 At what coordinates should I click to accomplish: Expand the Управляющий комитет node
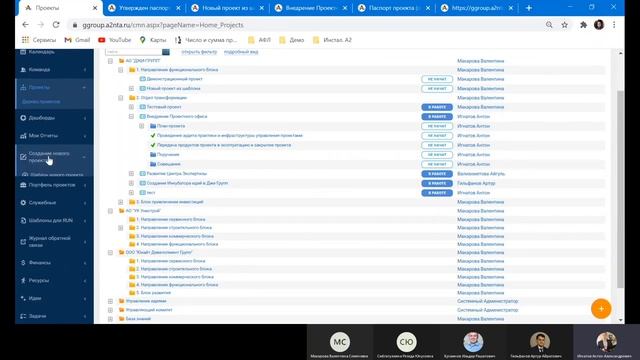click(110, 310)
